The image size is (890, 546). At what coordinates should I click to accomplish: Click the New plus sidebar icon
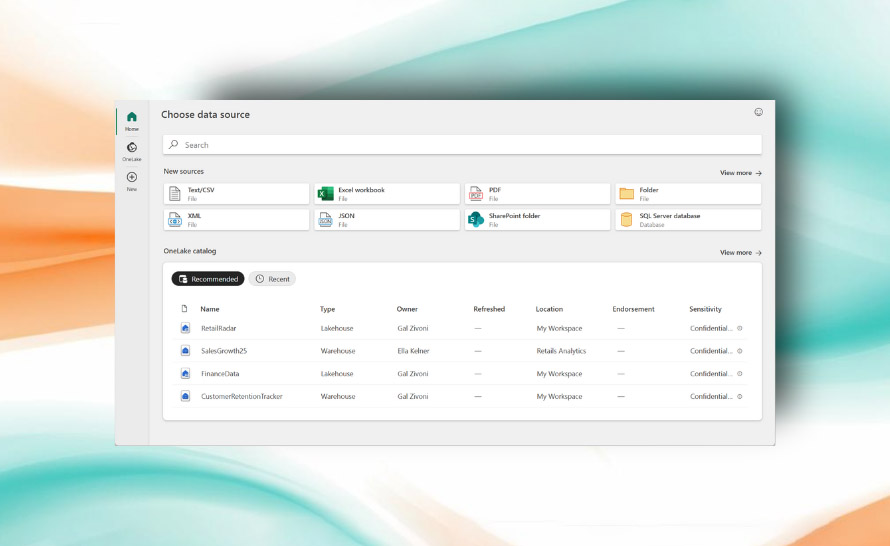[132, 177]
